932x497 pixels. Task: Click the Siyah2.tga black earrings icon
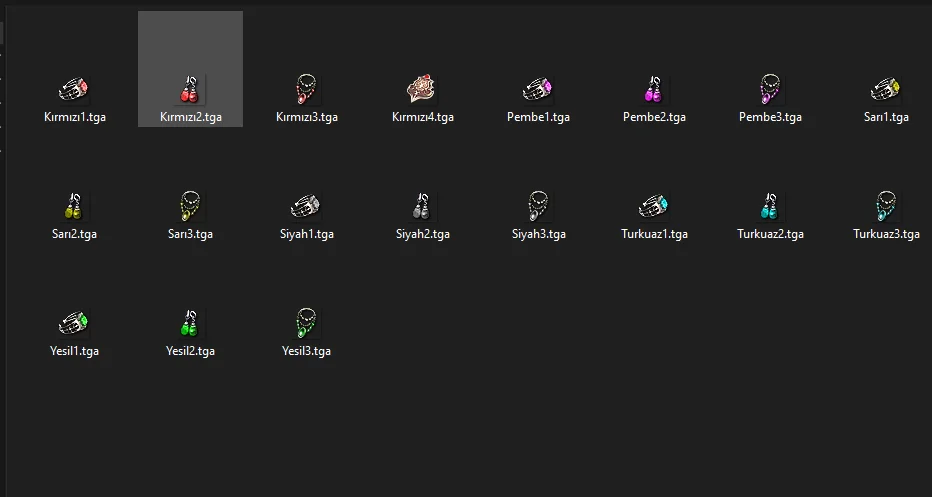click(422, 207)
